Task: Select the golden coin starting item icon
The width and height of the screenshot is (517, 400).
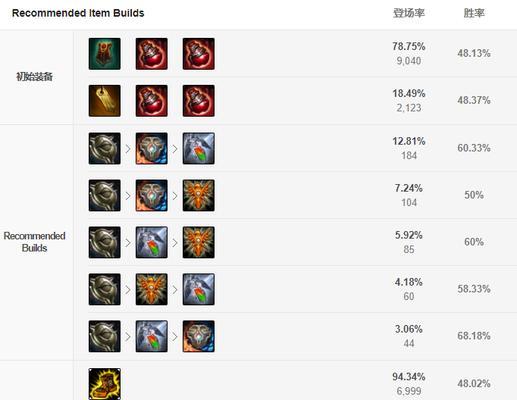Action: point(105,101)
